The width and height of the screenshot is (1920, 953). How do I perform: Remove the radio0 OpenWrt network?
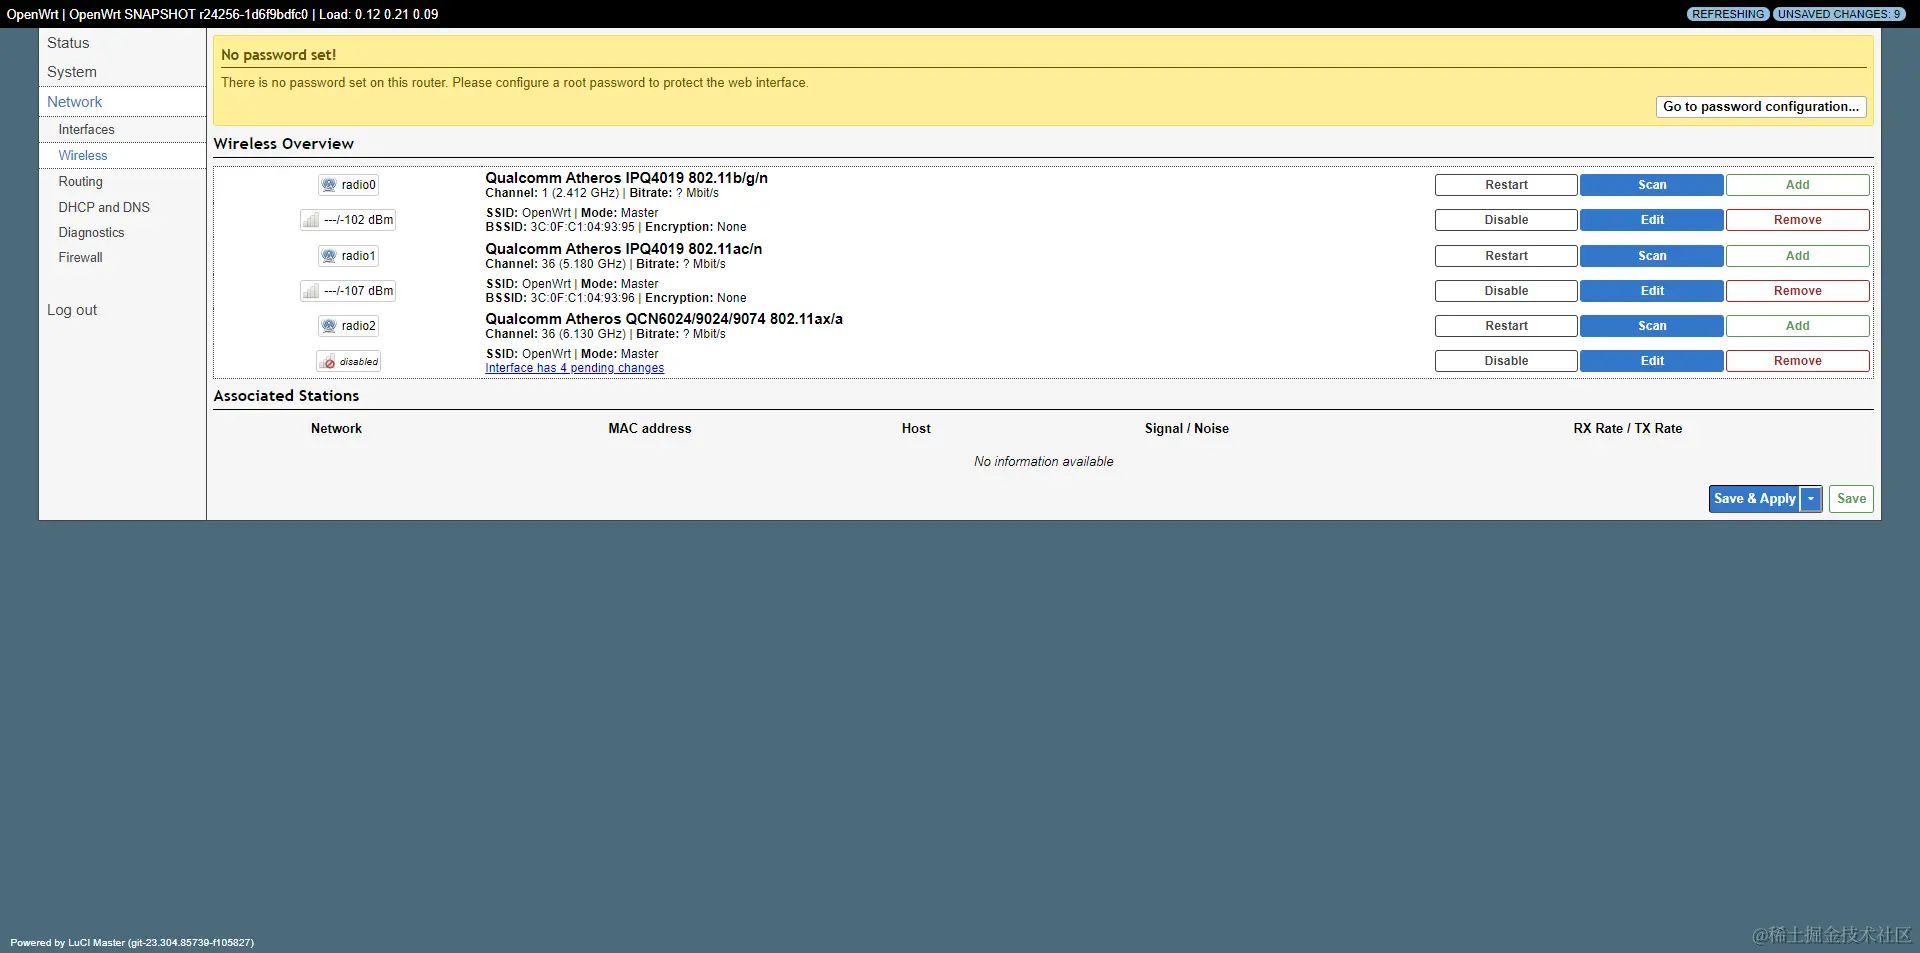point(1797,220)
